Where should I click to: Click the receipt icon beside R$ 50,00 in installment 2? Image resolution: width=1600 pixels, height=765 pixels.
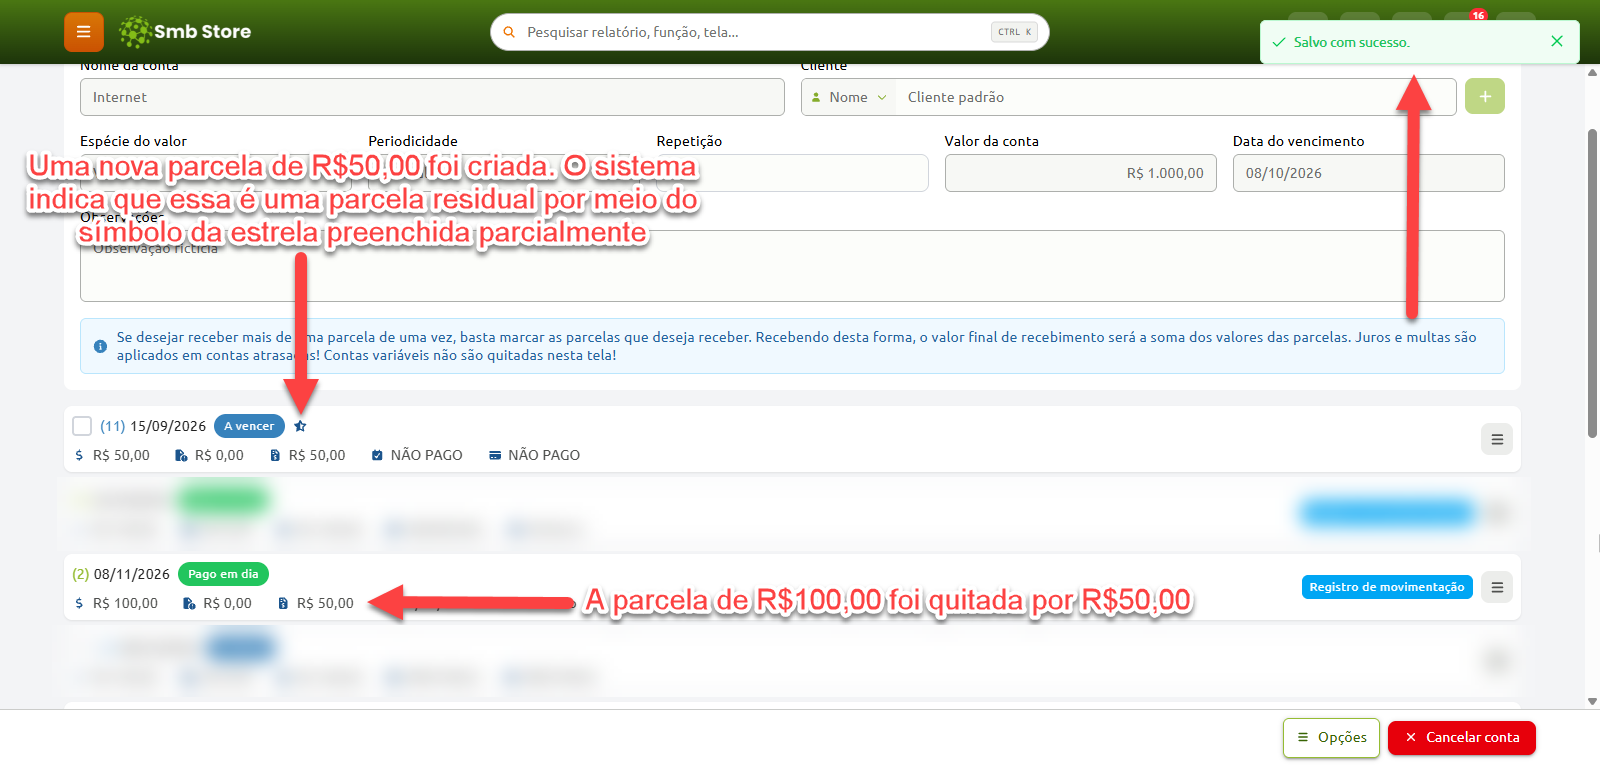click(x=283, y=603)
